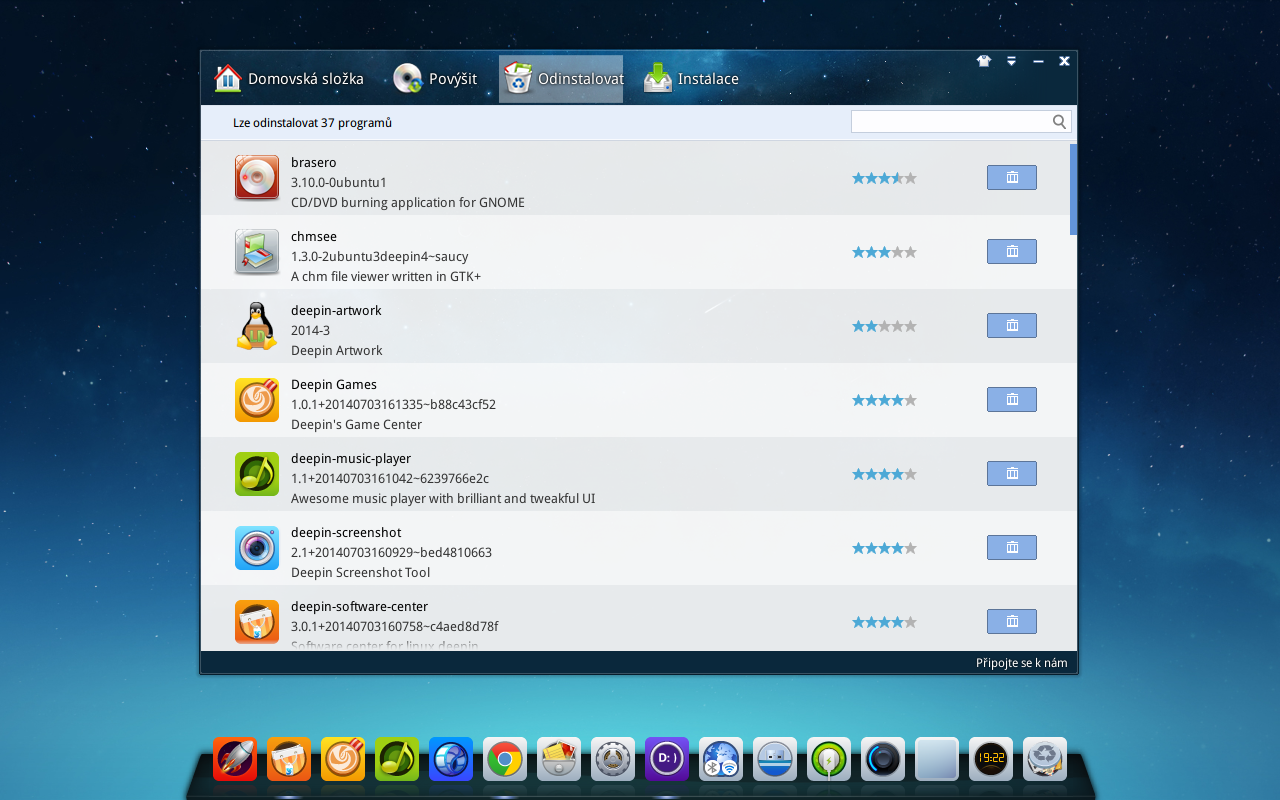Click the deepin-music-player note icon

pos(257,473)
